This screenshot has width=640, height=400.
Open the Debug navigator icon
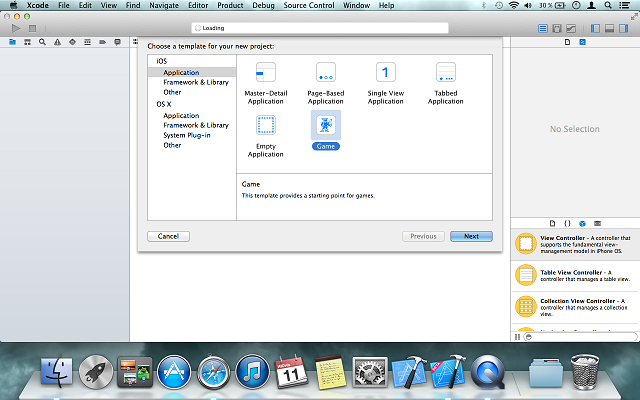pyautogui.click(x=87, y=42)
